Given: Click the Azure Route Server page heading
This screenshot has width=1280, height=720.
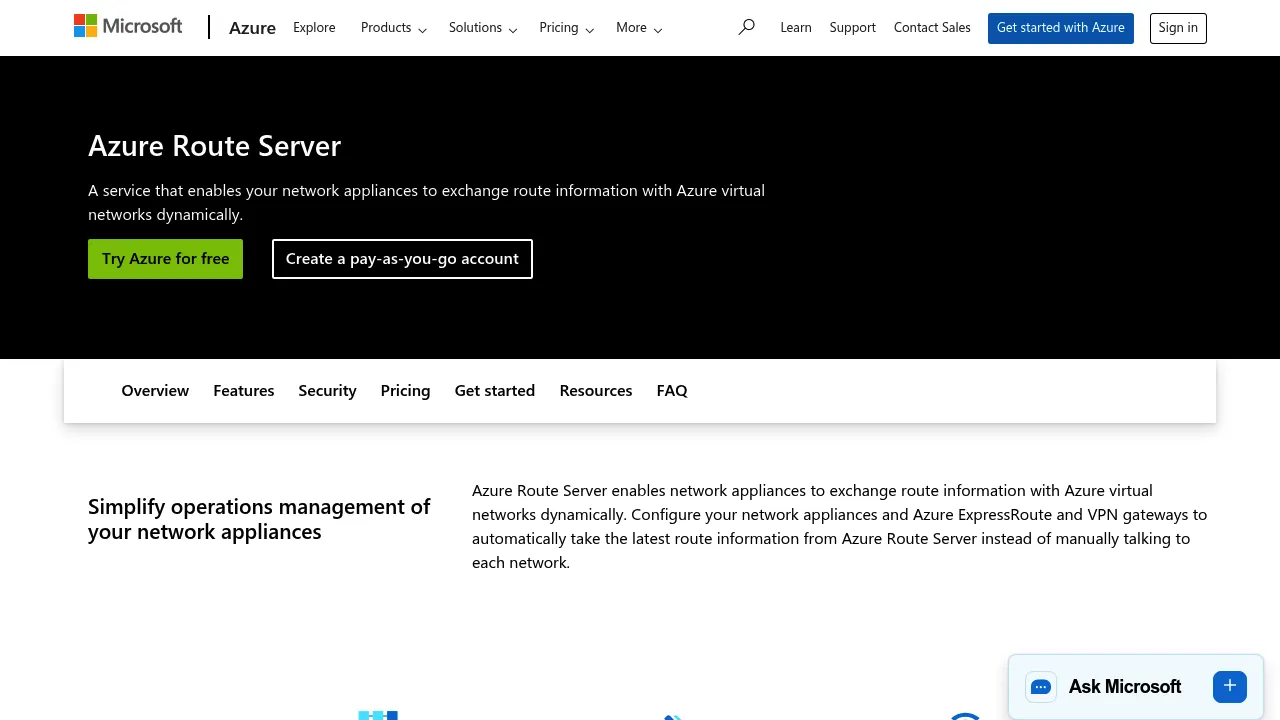Looking at the screenshot, I should [x=215, y=146].
